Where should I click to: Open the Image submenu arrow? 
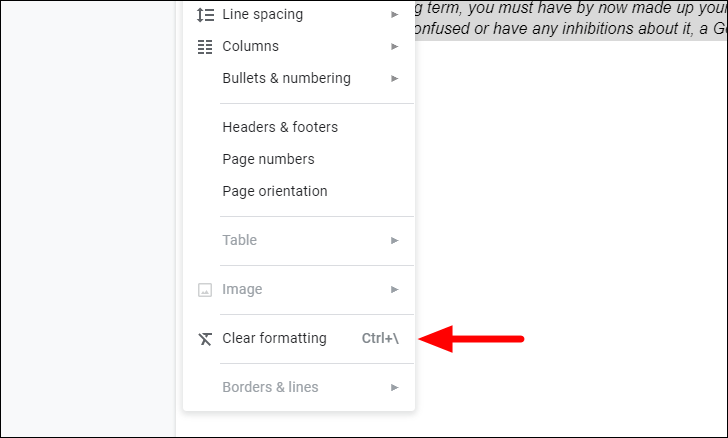click(x=395, y=289)
